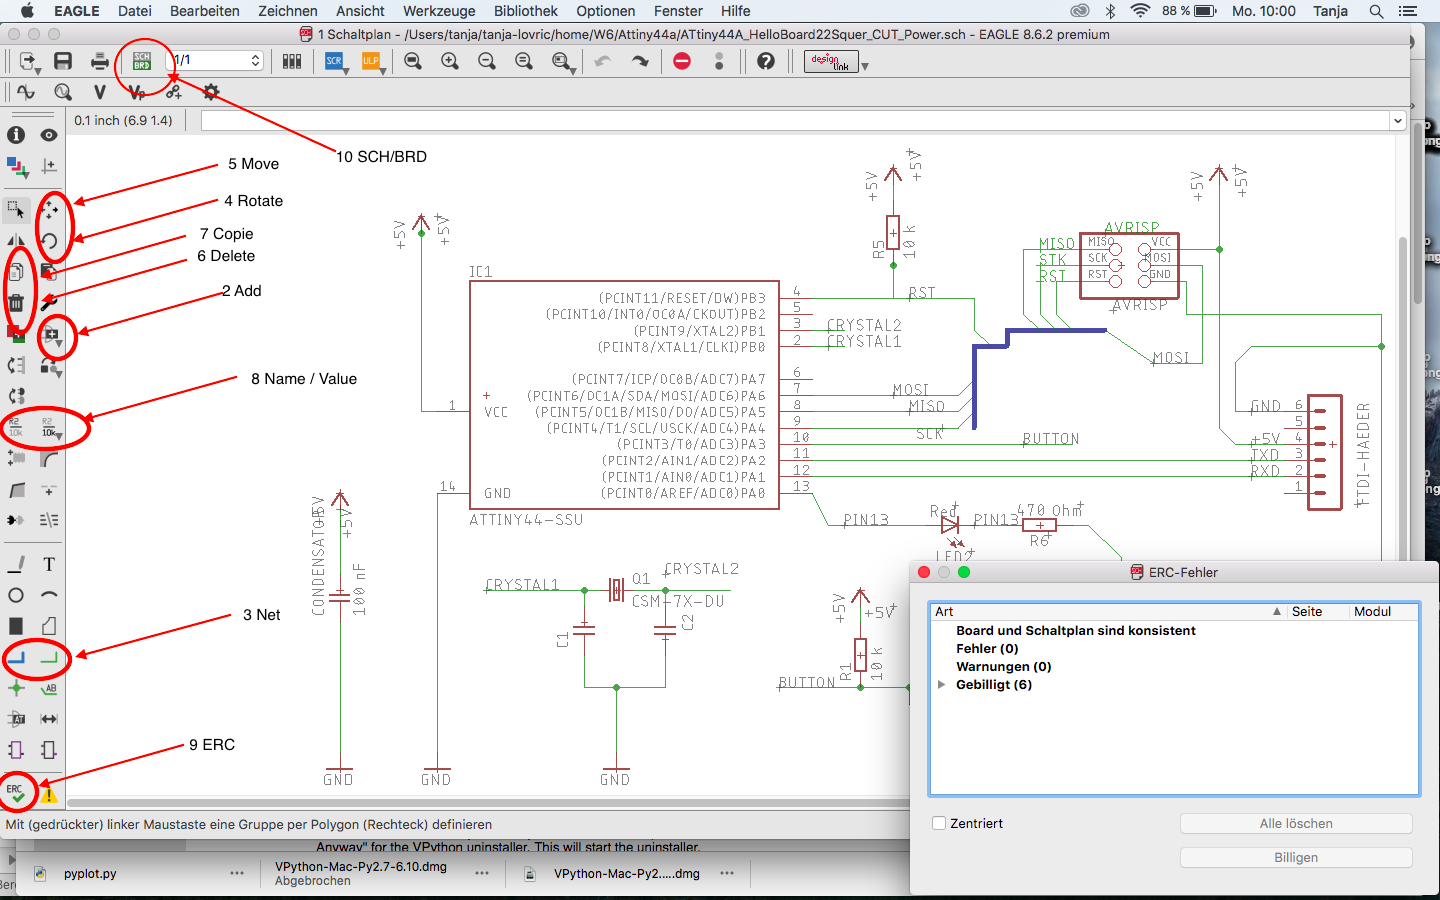1440x900 pixels.
Task: Click the command line input field
Action: tap(795, 121)
